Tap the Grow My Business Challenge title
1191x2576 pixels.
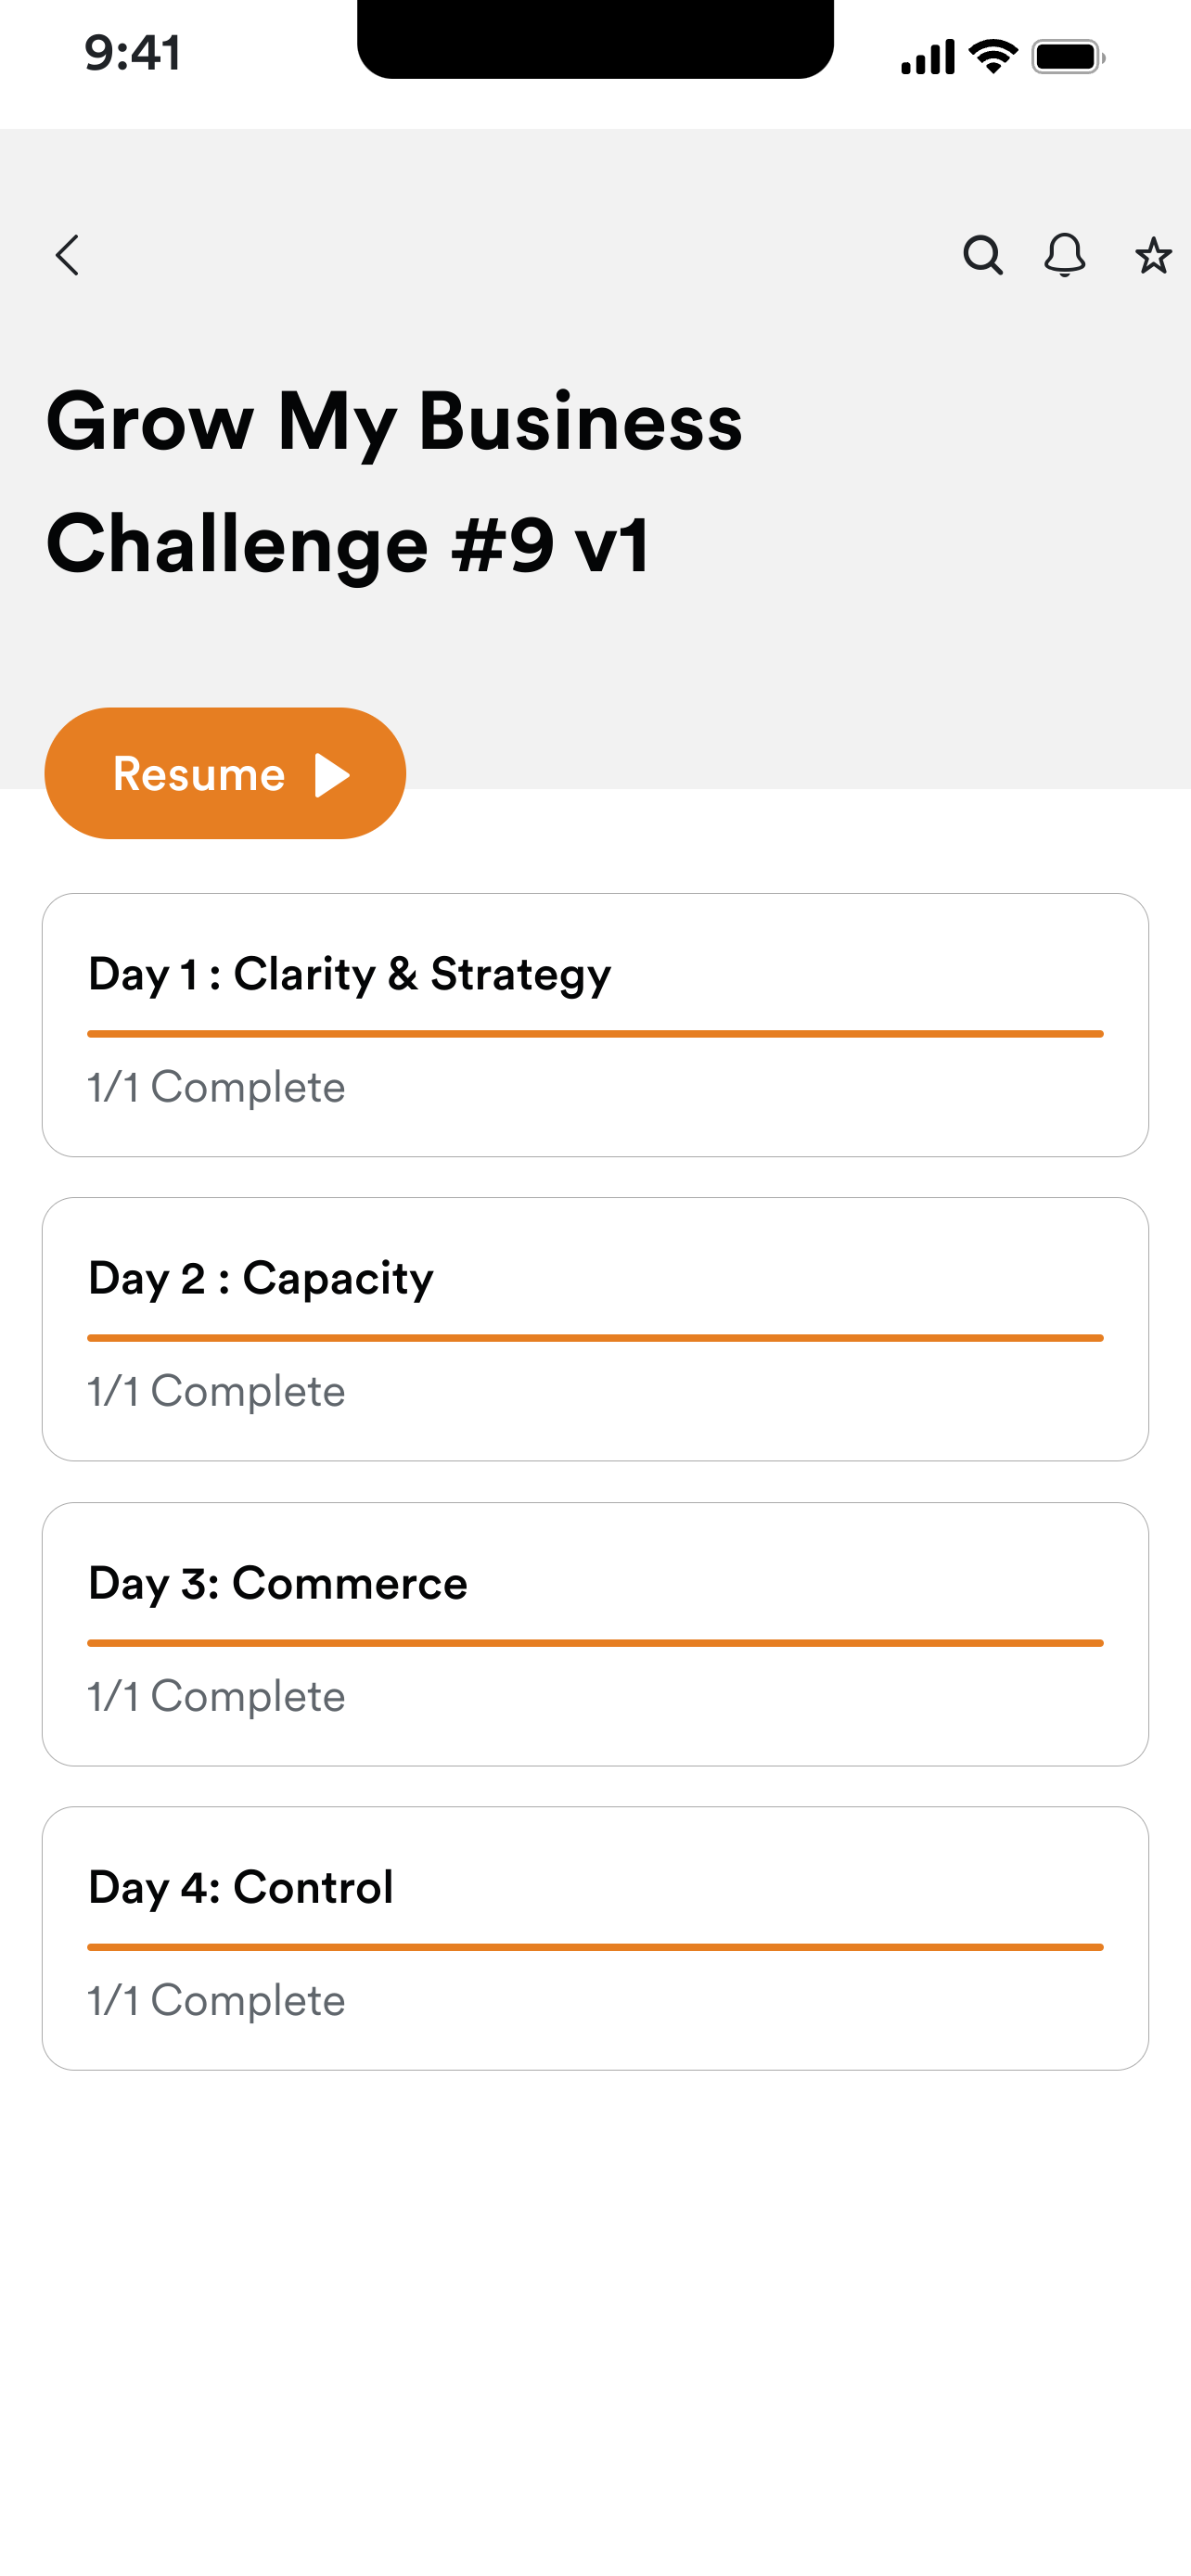click(x=395, y=483)
